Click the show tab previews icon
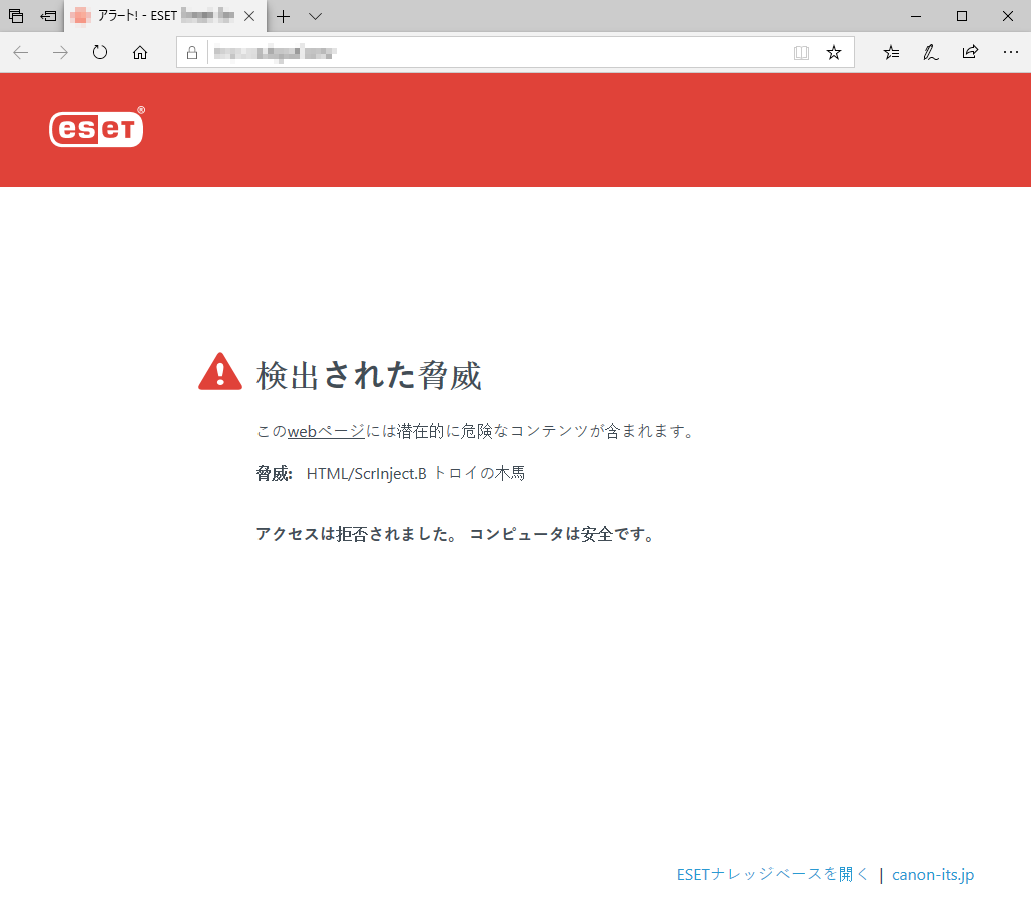This screenshot has width=1031, height=903. pyautogui.click(x=15, y=16)
